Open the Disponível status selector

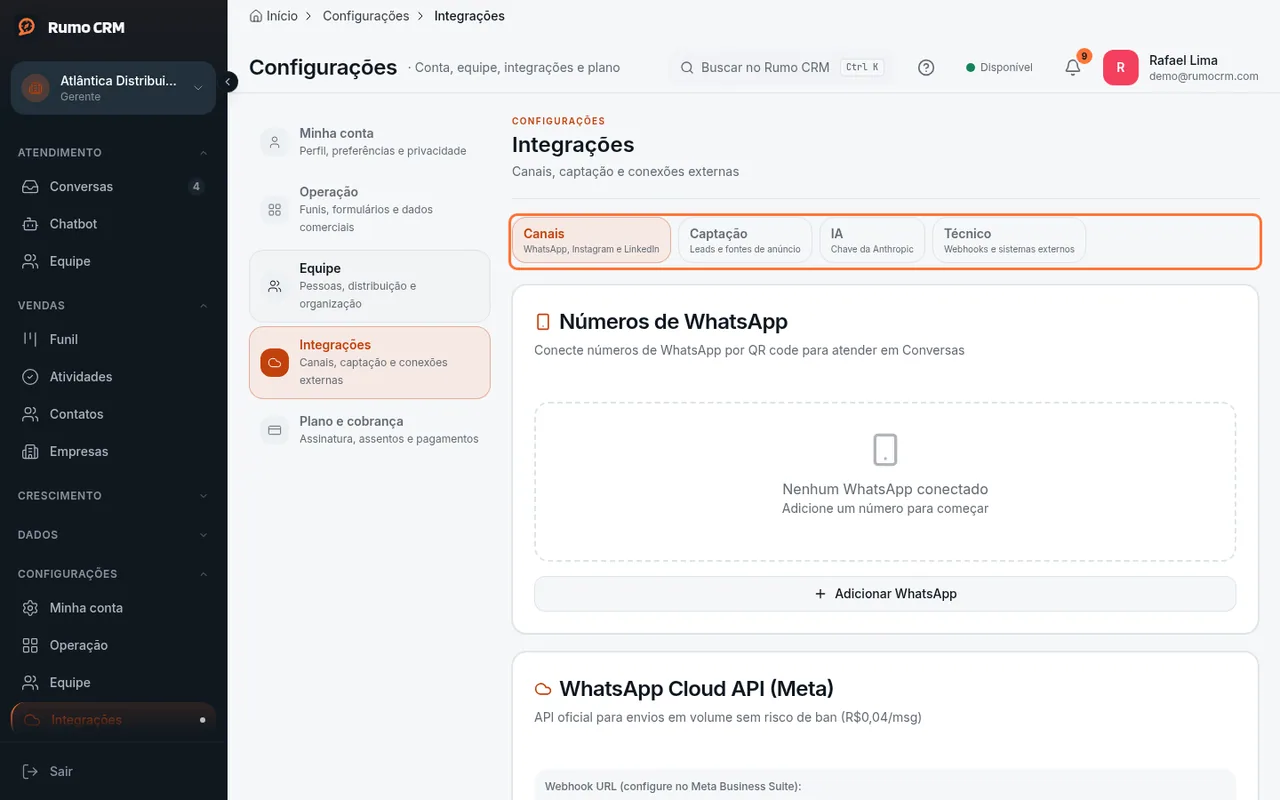pyautogui.click(x=999, y=67)
